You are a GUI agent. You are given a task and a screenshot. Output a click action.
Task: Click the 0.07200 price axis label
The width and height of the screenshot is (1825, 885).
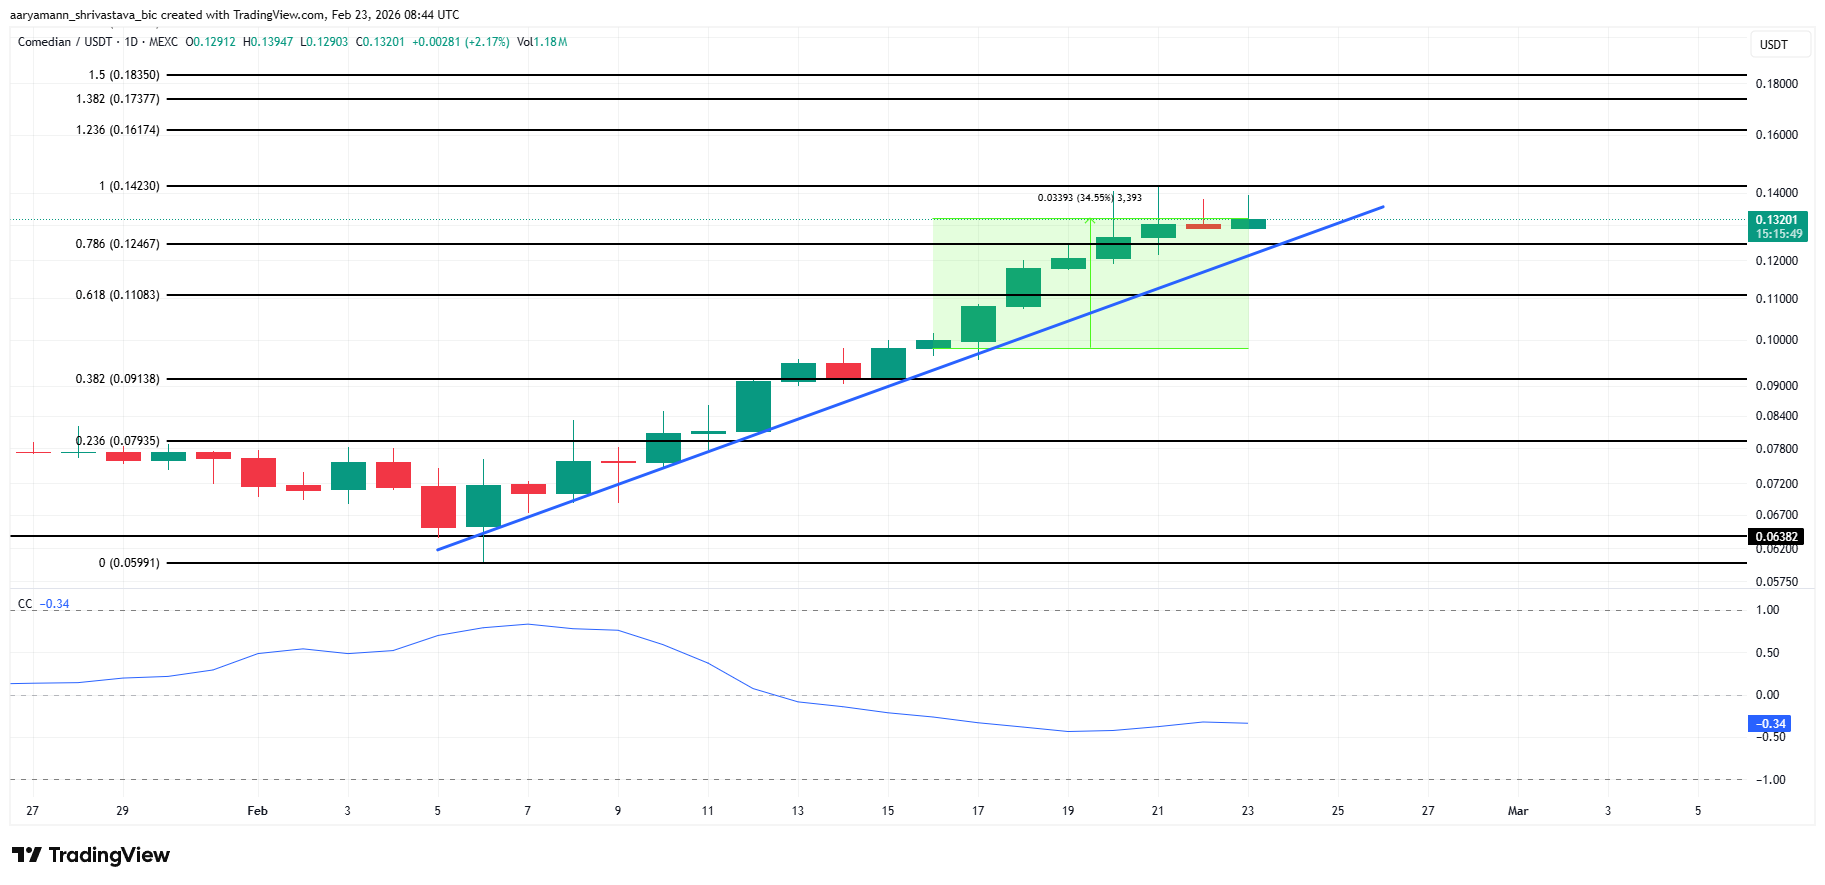1777,484
